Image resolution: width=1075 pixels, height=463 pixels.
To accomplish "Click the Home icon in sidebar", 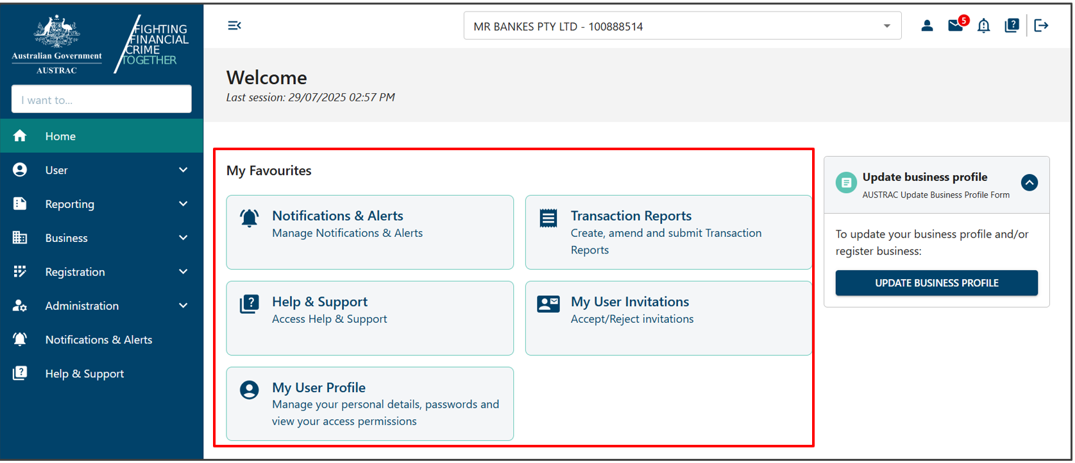I will (x=20, y=136).
